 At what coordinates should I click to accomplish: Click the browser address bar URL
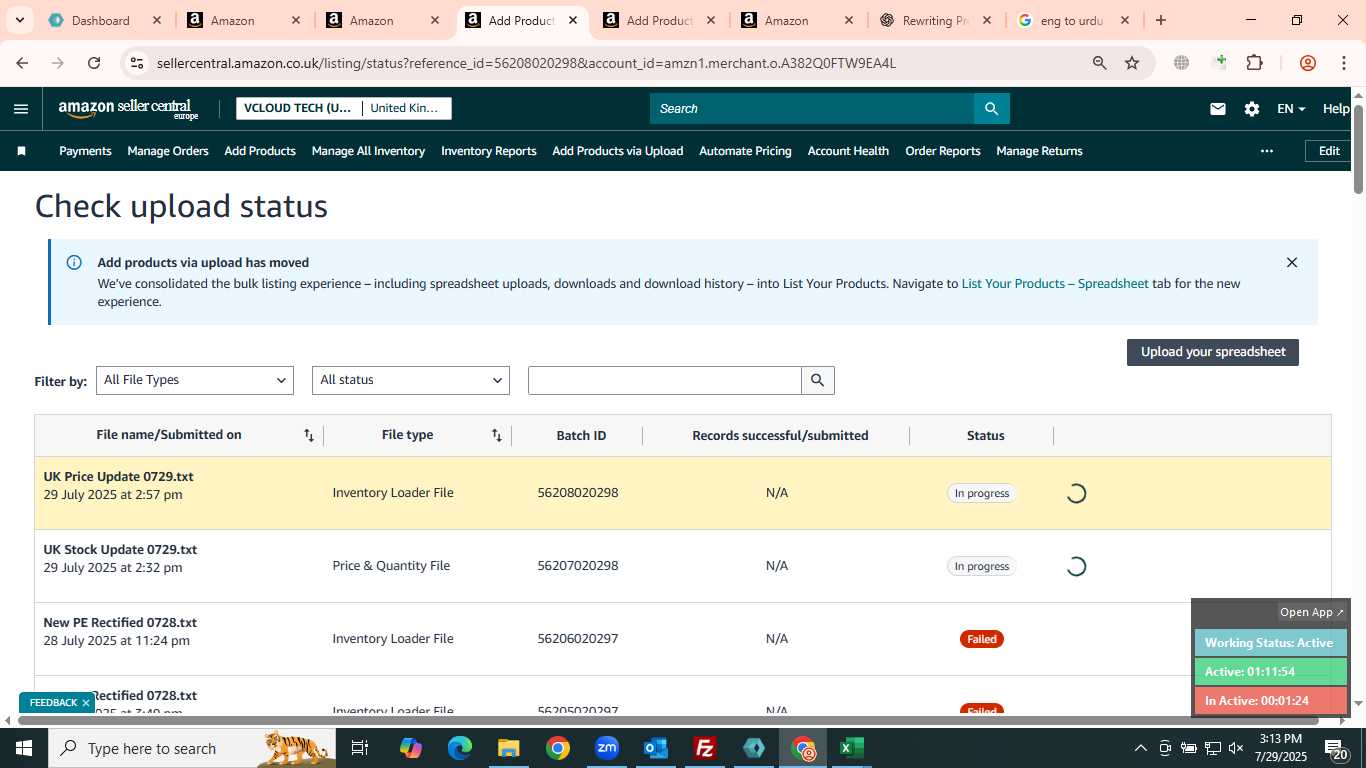[526, 63]
